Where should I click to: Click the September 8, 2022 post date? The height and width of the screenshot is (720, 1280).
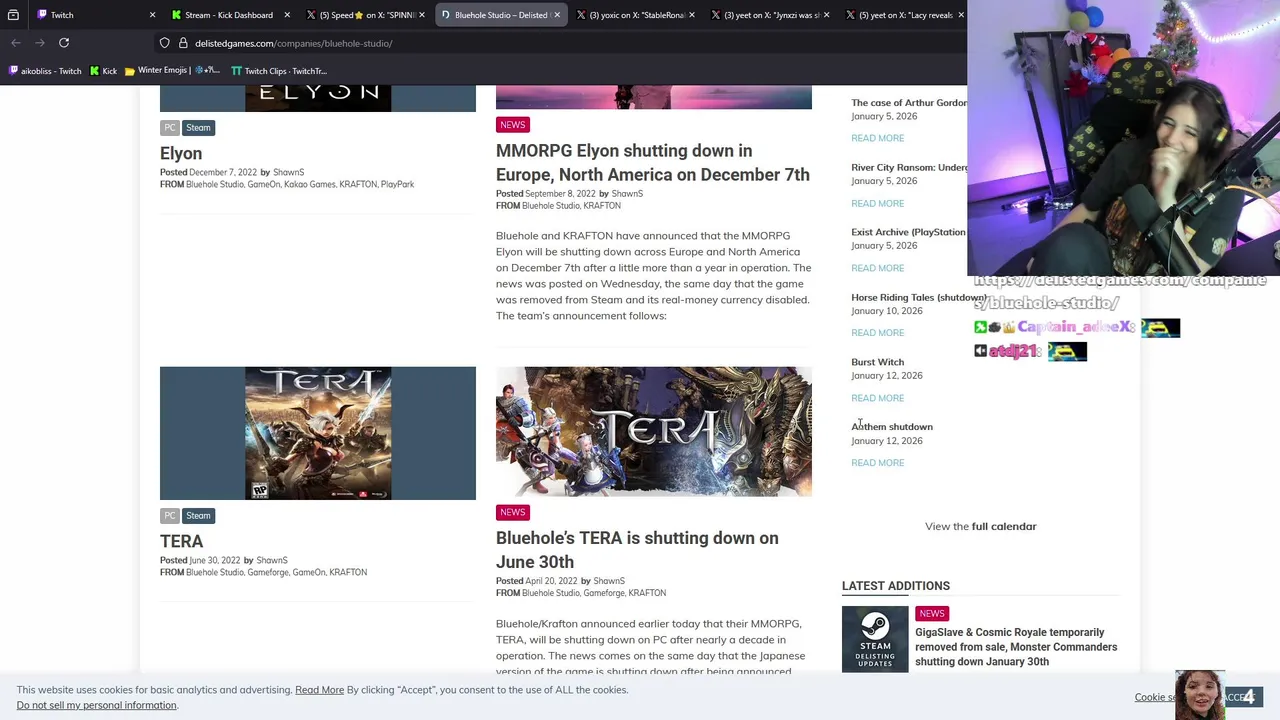(560, 194)
